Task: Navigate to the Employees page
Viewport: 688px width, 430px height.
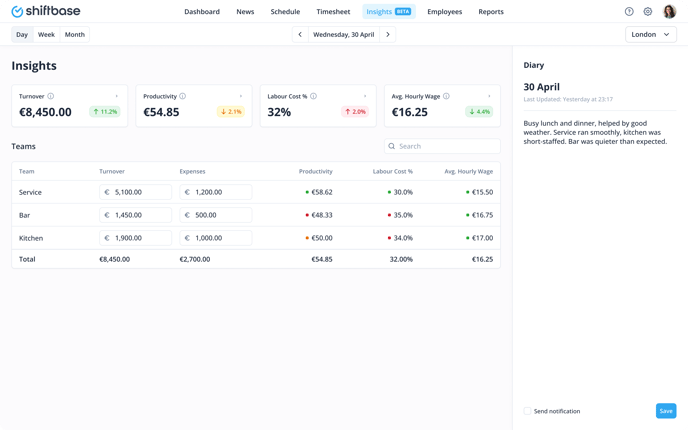Action: (444, 12)
